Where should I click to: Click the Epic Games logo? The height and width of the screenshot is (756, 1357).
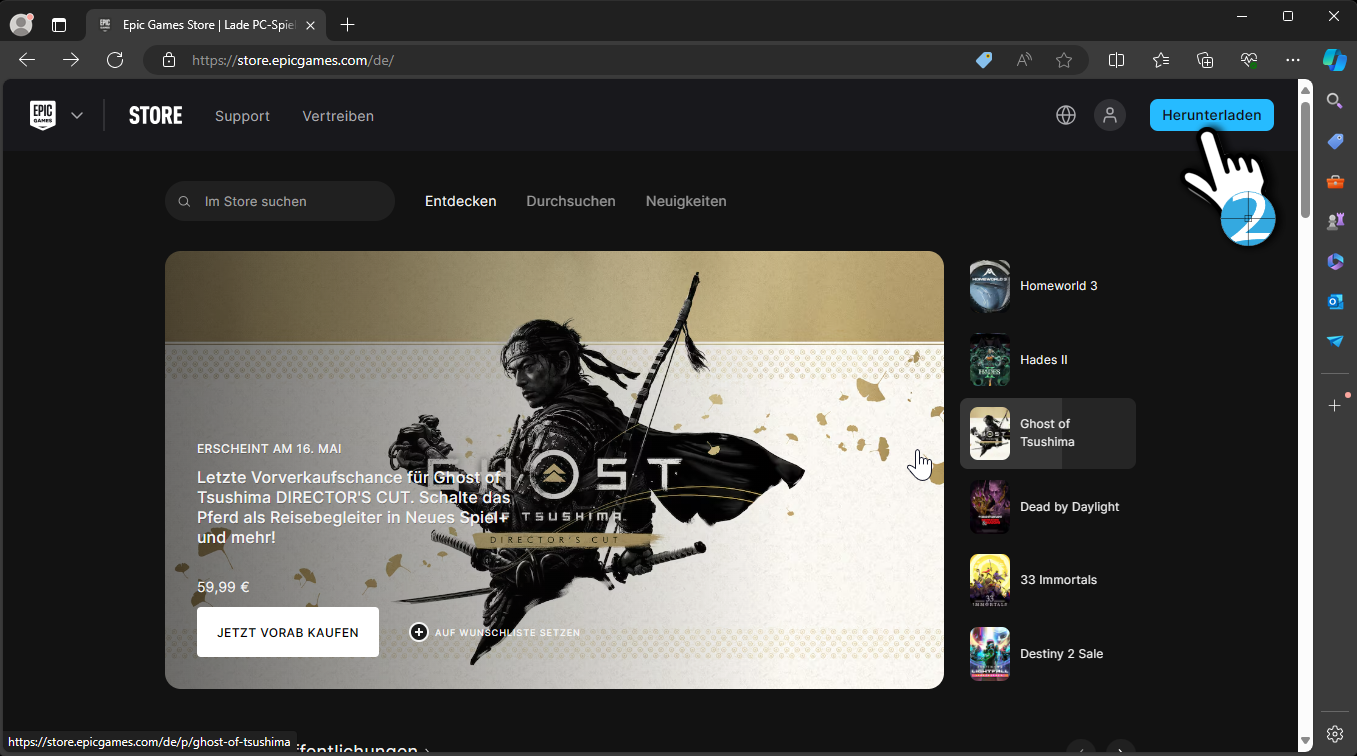tap(43, 115)
